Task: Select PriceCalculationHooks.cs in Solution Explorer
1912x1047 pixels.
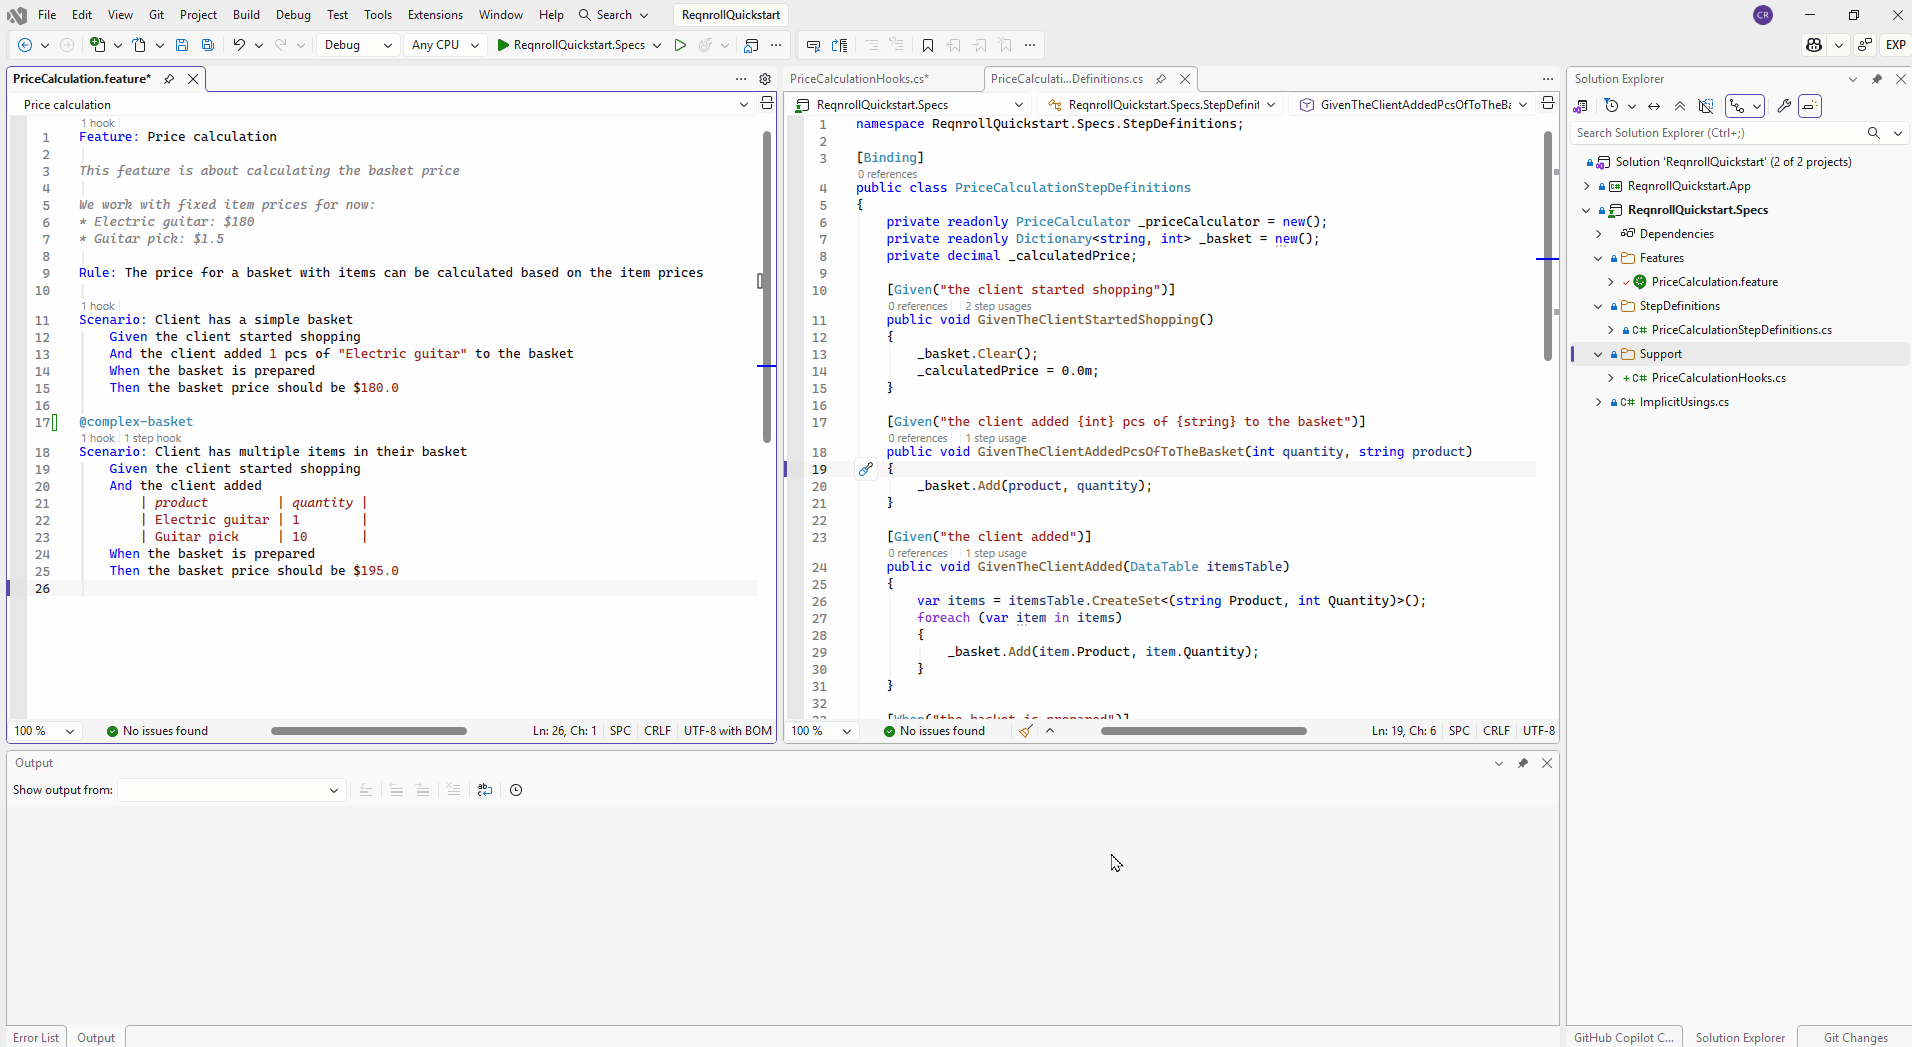Action: click(1718, 378)
